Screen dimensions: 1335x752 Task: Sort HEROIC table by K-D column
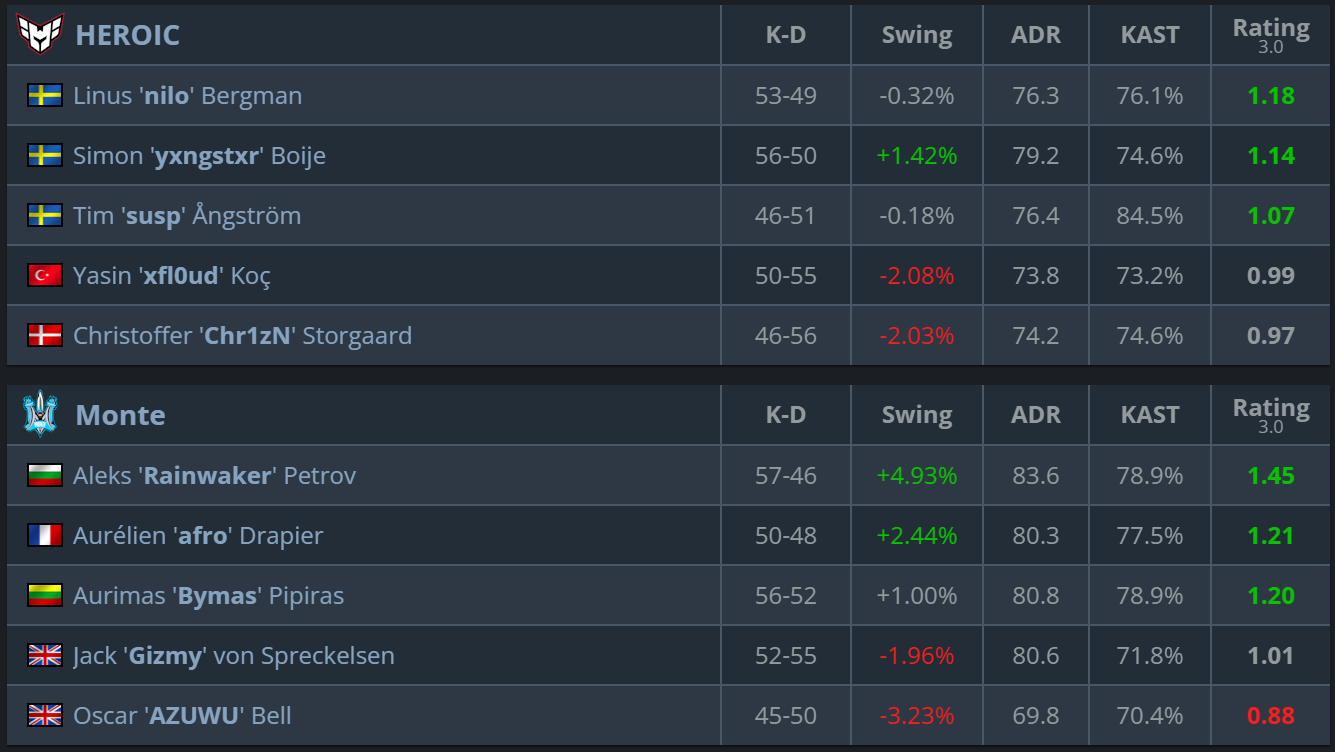click(x=785, y=35)
